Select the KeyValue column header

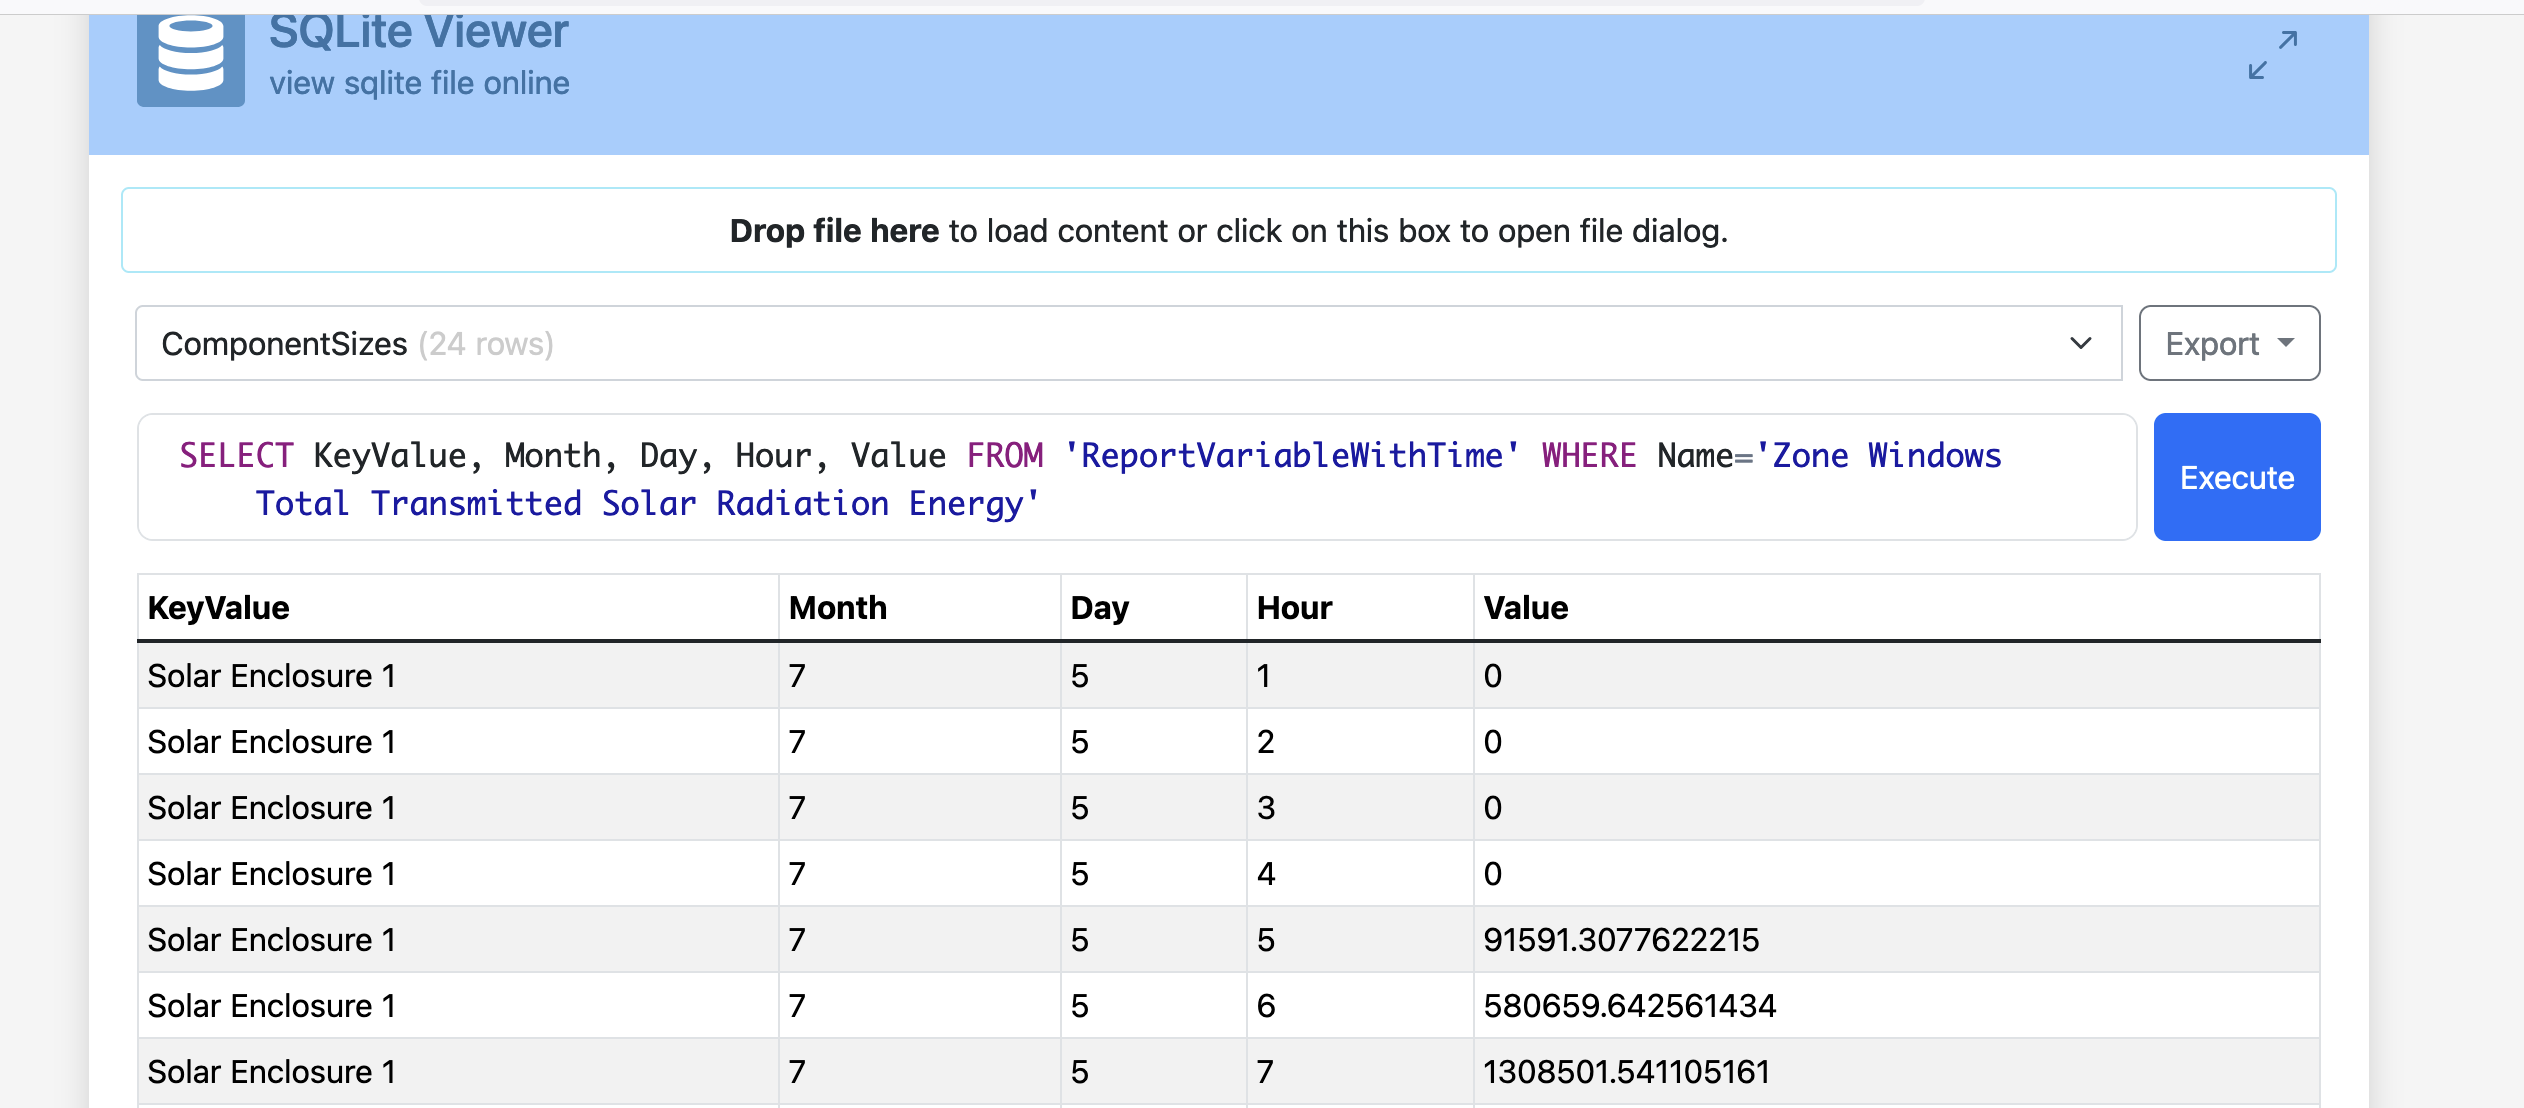point(458,608)
